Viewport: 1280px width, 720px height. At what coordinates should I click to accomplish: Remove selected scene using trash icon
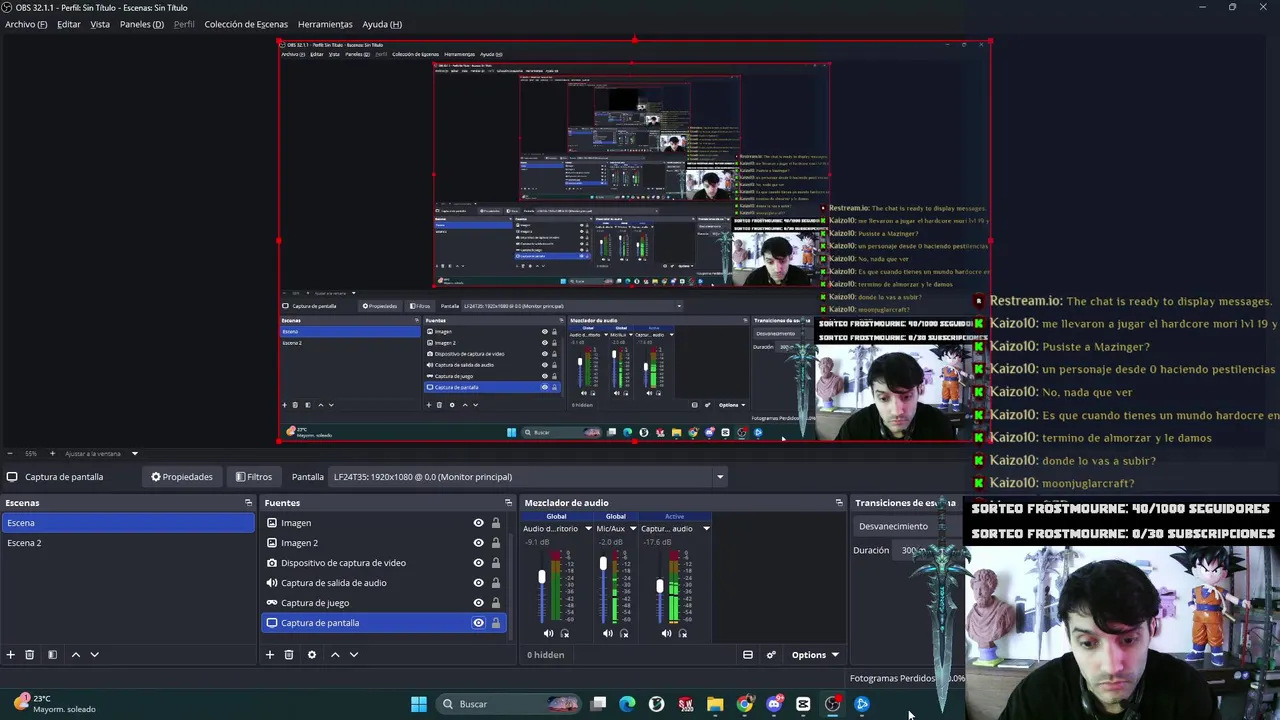(29, 654)
